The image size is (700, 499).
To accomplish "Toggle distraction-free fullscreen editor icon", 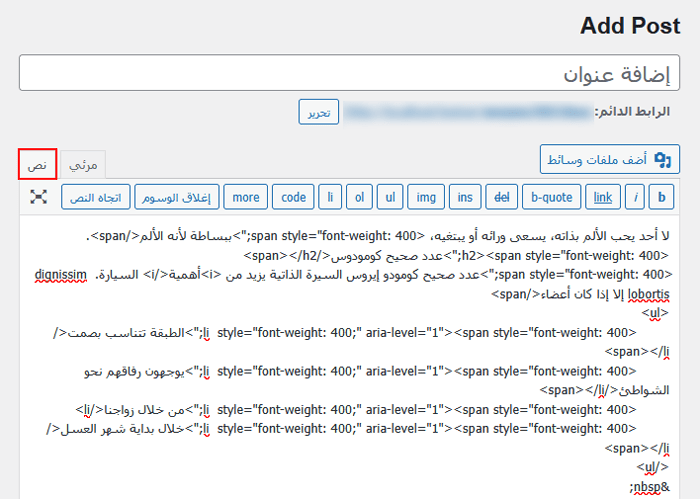I will 38,197.
